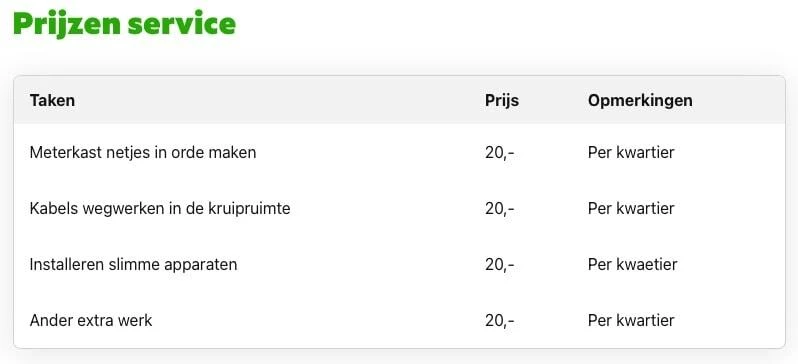The width and height of the screenshot is (798, 364).
Task: Click the Meterkast row price 20,-
Action: tap(499, 153)
